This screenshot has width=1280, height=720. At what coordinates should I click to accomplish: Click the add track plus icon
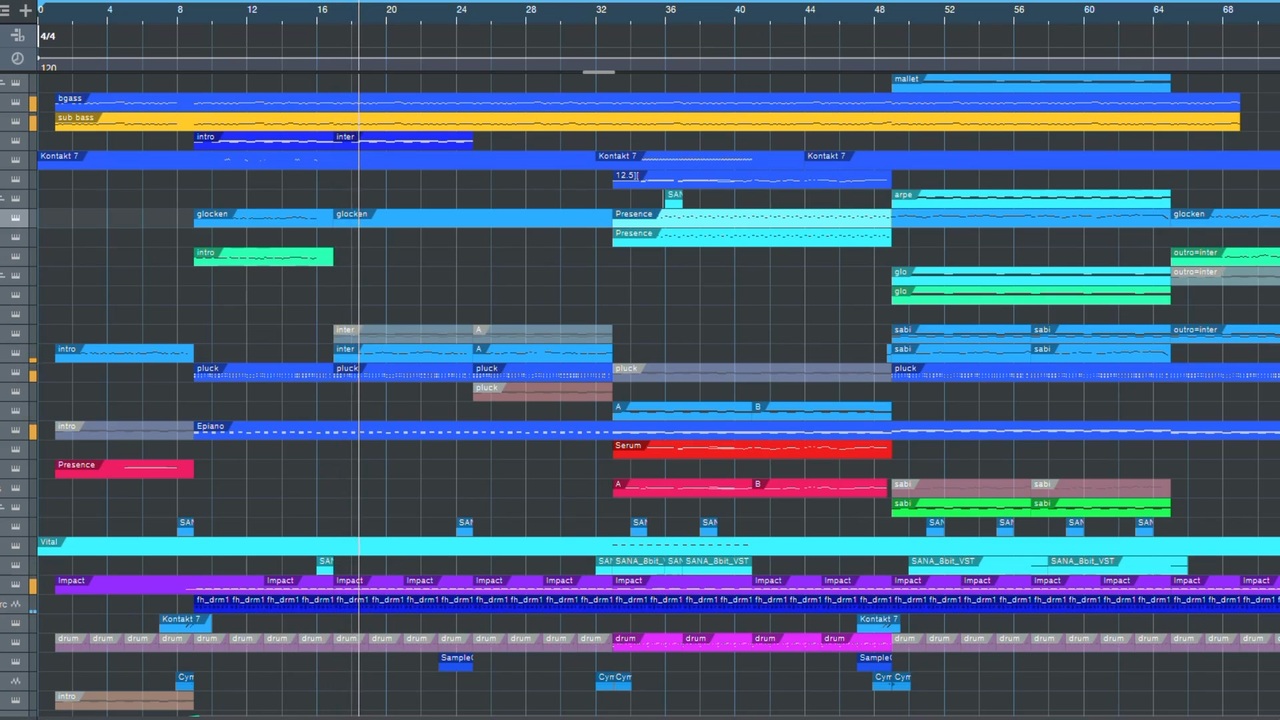pos(25,10)
